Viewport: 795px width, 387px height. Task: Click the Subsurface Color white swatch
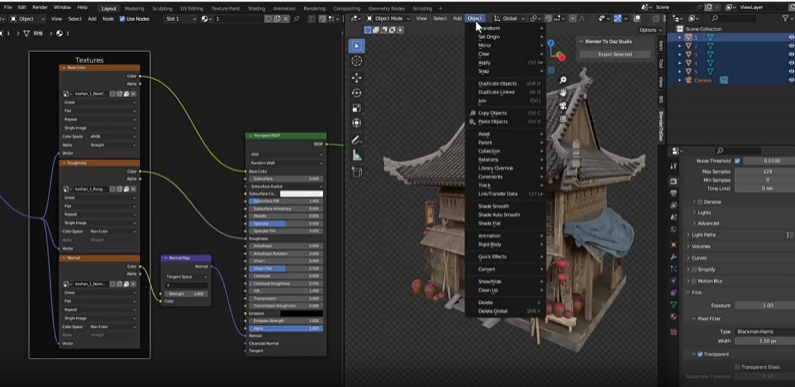point(301,194)
